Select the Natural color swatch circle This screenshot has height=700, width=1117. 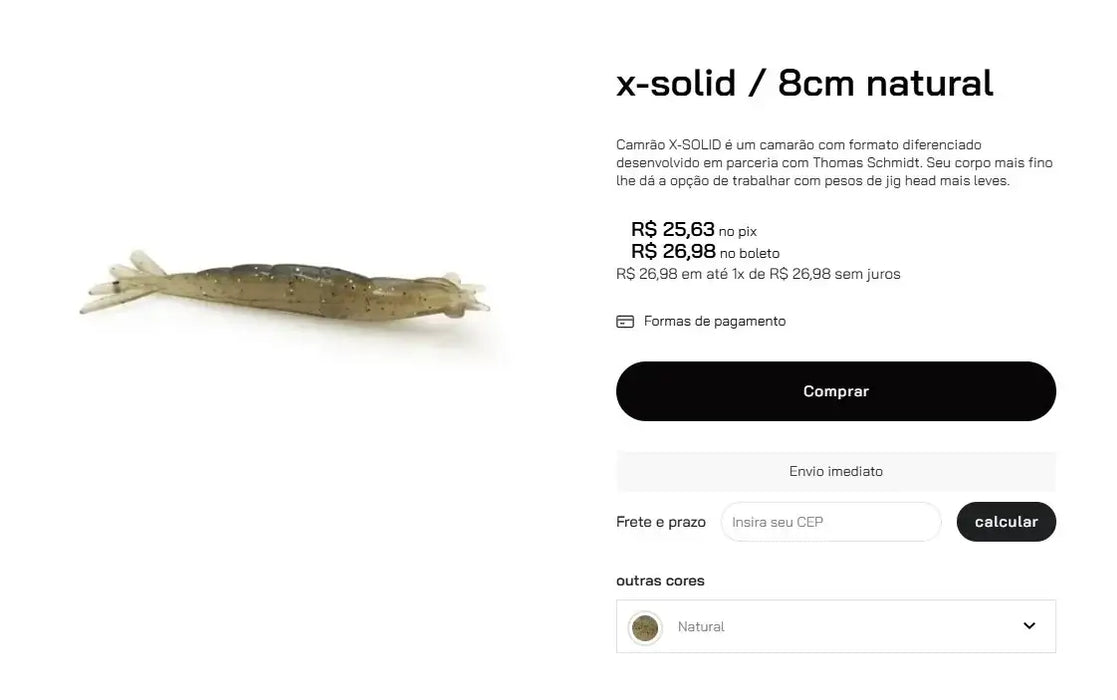point(645,628)
